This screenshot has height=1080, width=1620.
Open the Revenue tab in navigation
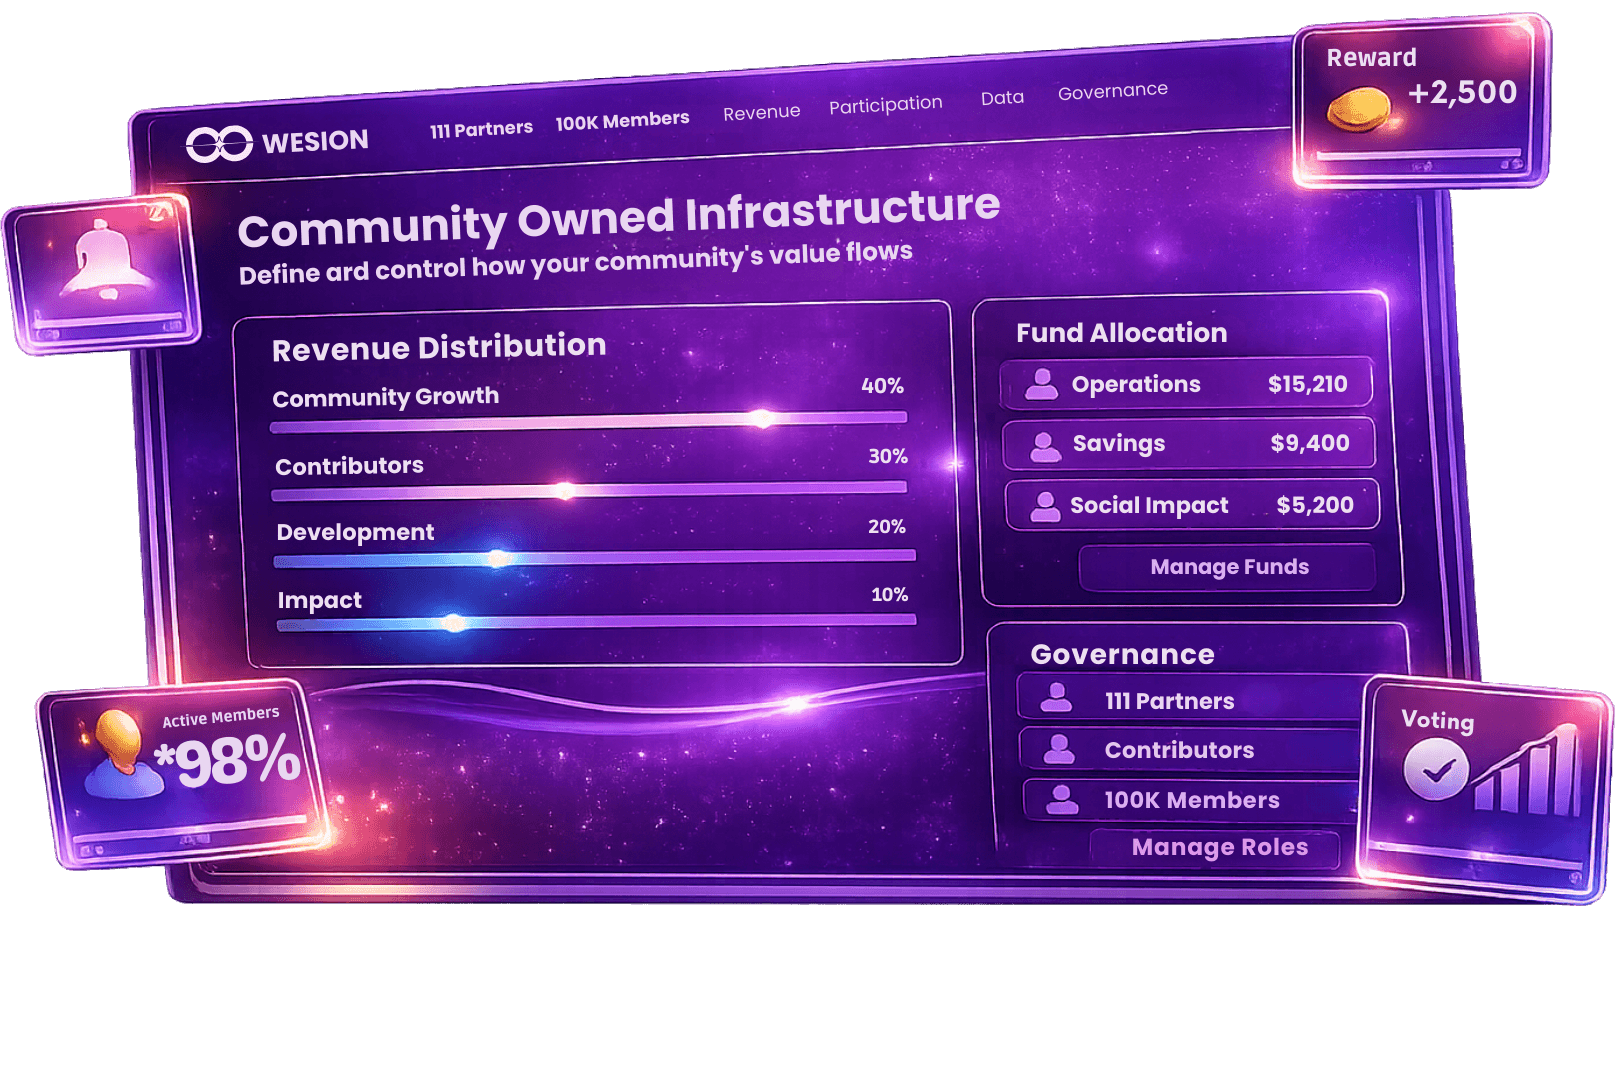pyautogui.click(x=761, y=113)
